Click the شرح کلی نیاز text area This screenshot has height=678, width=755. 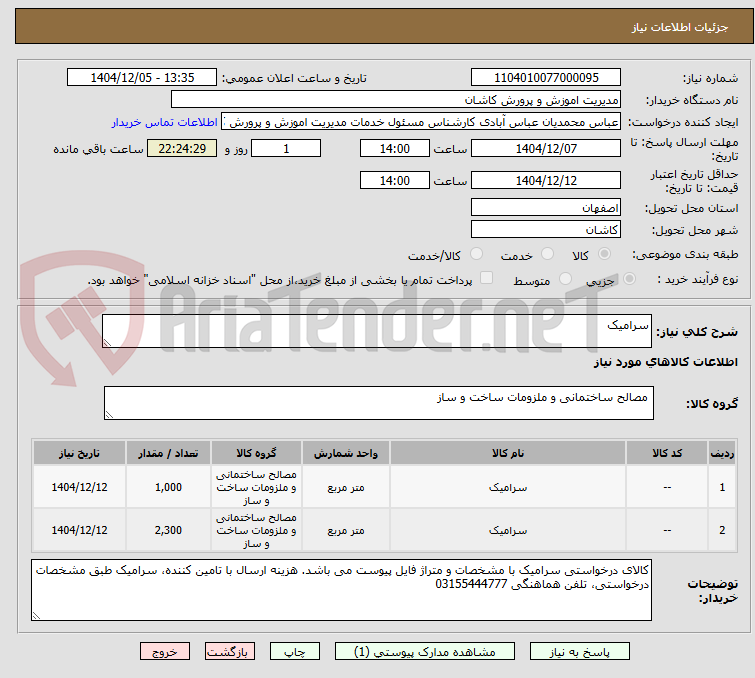pos(377,331)
